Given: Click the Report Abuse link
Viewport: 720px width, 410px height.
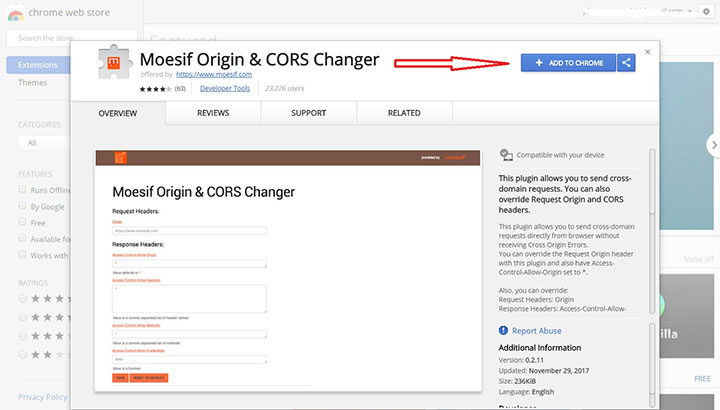Looking at the screenshot, I should tap(537, 331).
